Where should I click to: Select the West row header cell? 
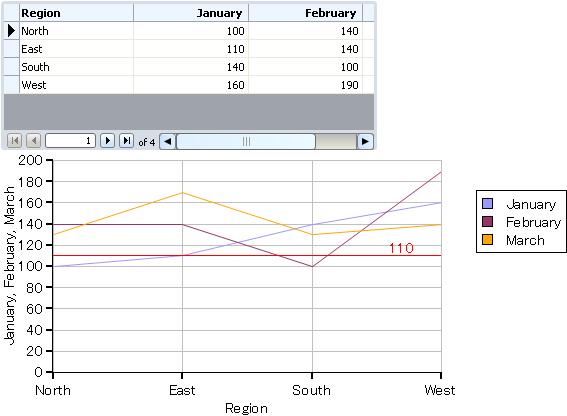(12, 85)
